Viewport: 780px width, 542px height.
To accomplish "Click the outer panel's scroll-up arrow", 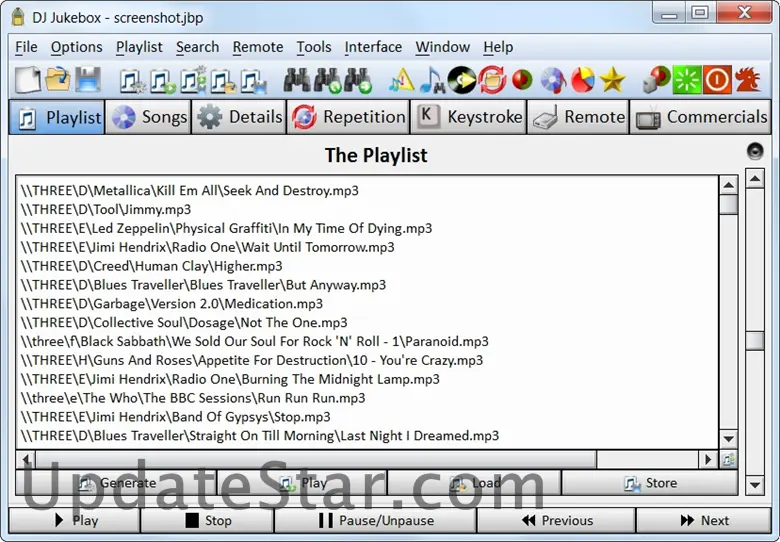I will 755,179.
